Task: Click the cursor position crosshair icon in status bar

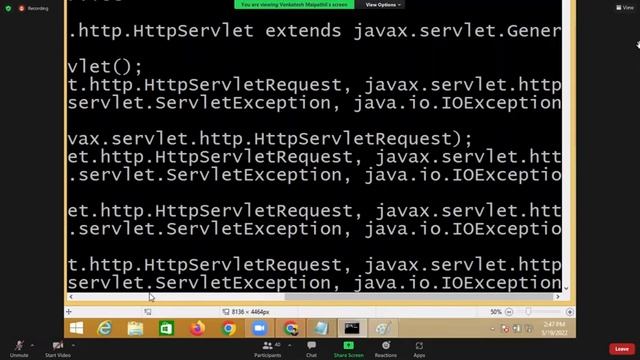Action: pos(69,312)
